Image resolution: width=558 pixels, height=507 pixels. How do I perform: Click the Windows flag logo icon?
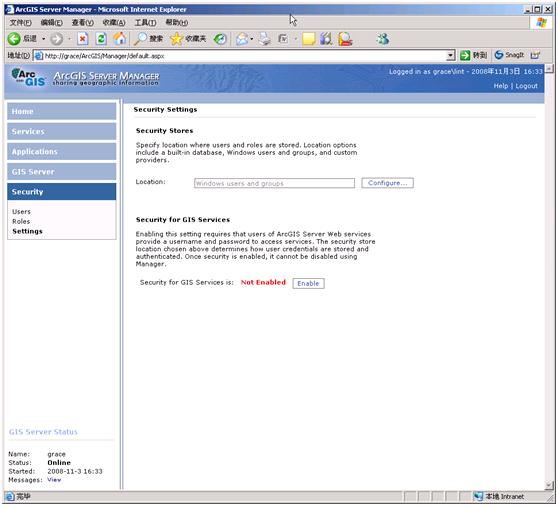click(x=542, y=23)
